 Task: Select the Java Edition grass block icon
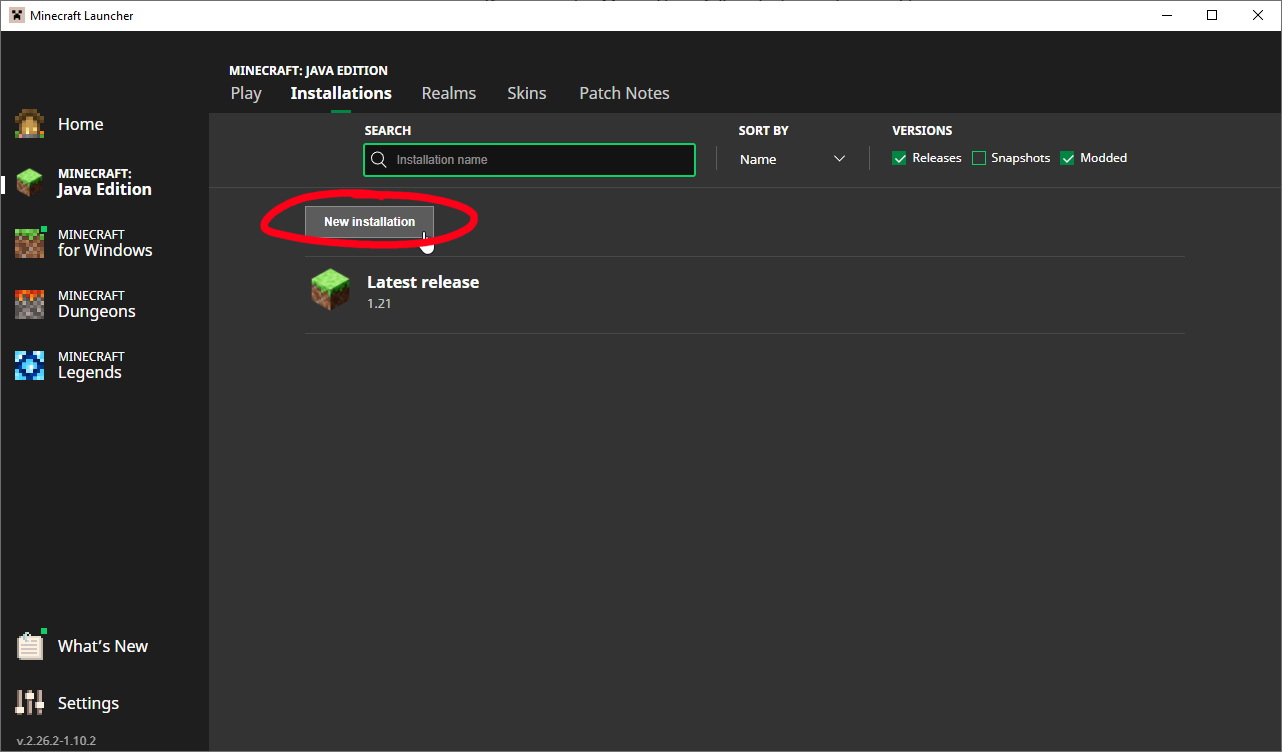pyautogui.click(x=30, y=182)
